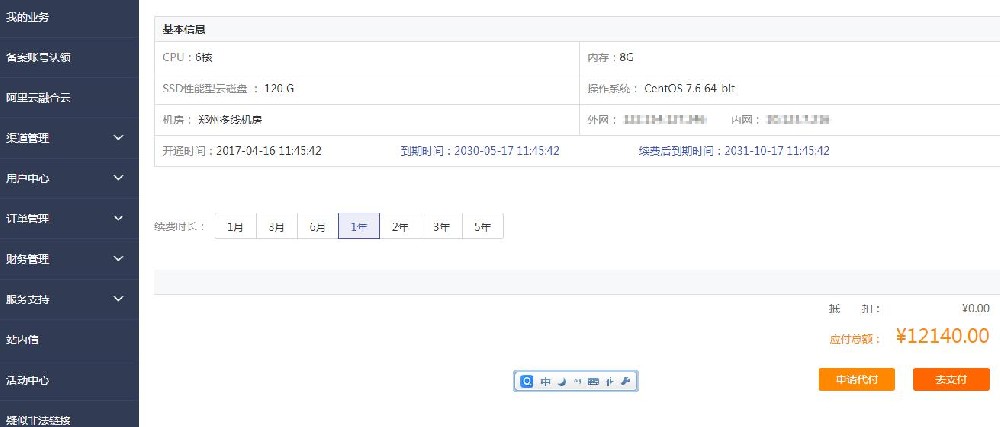Select the 6月 renewal duration

(x=318, y=226)
